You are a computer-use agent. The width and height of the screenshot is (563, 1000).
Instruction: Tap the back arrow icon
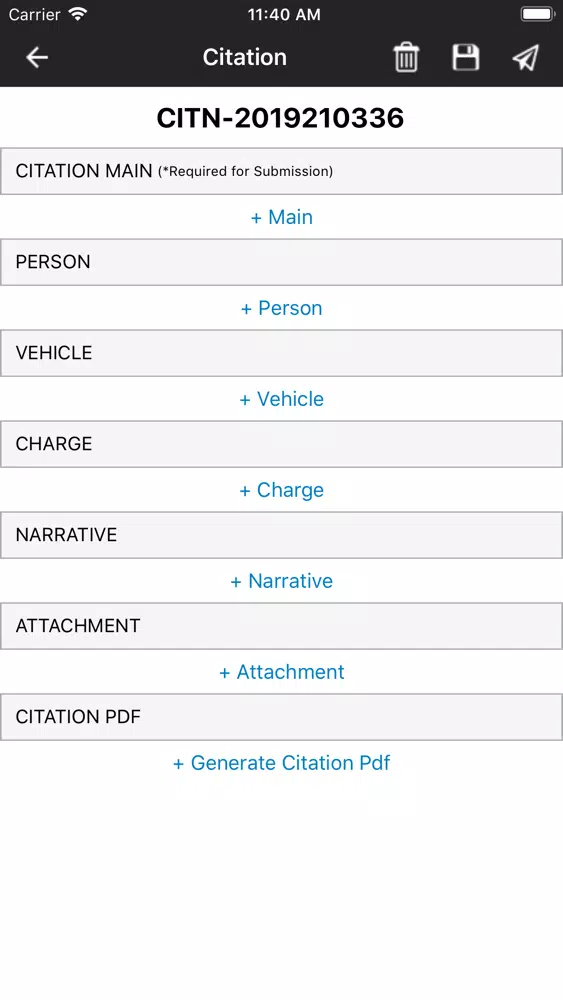point(37,57)
